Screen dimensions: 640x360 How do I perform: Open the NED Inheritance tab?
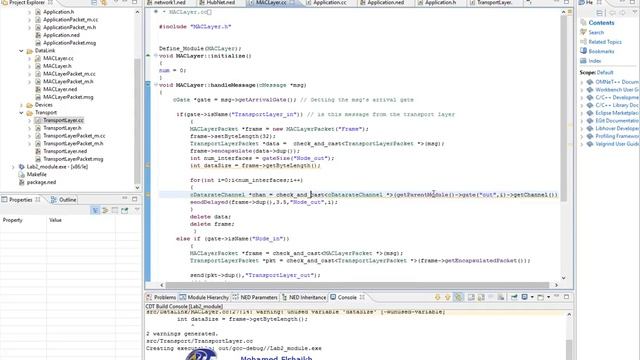304,298
